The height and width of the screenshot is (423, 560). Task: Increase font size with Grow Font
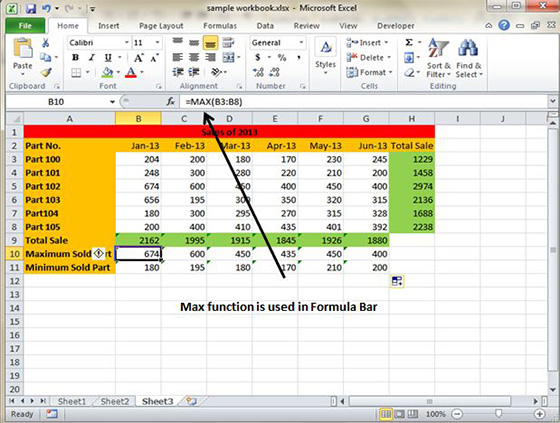pyautogui.click(x=139, y=58)
